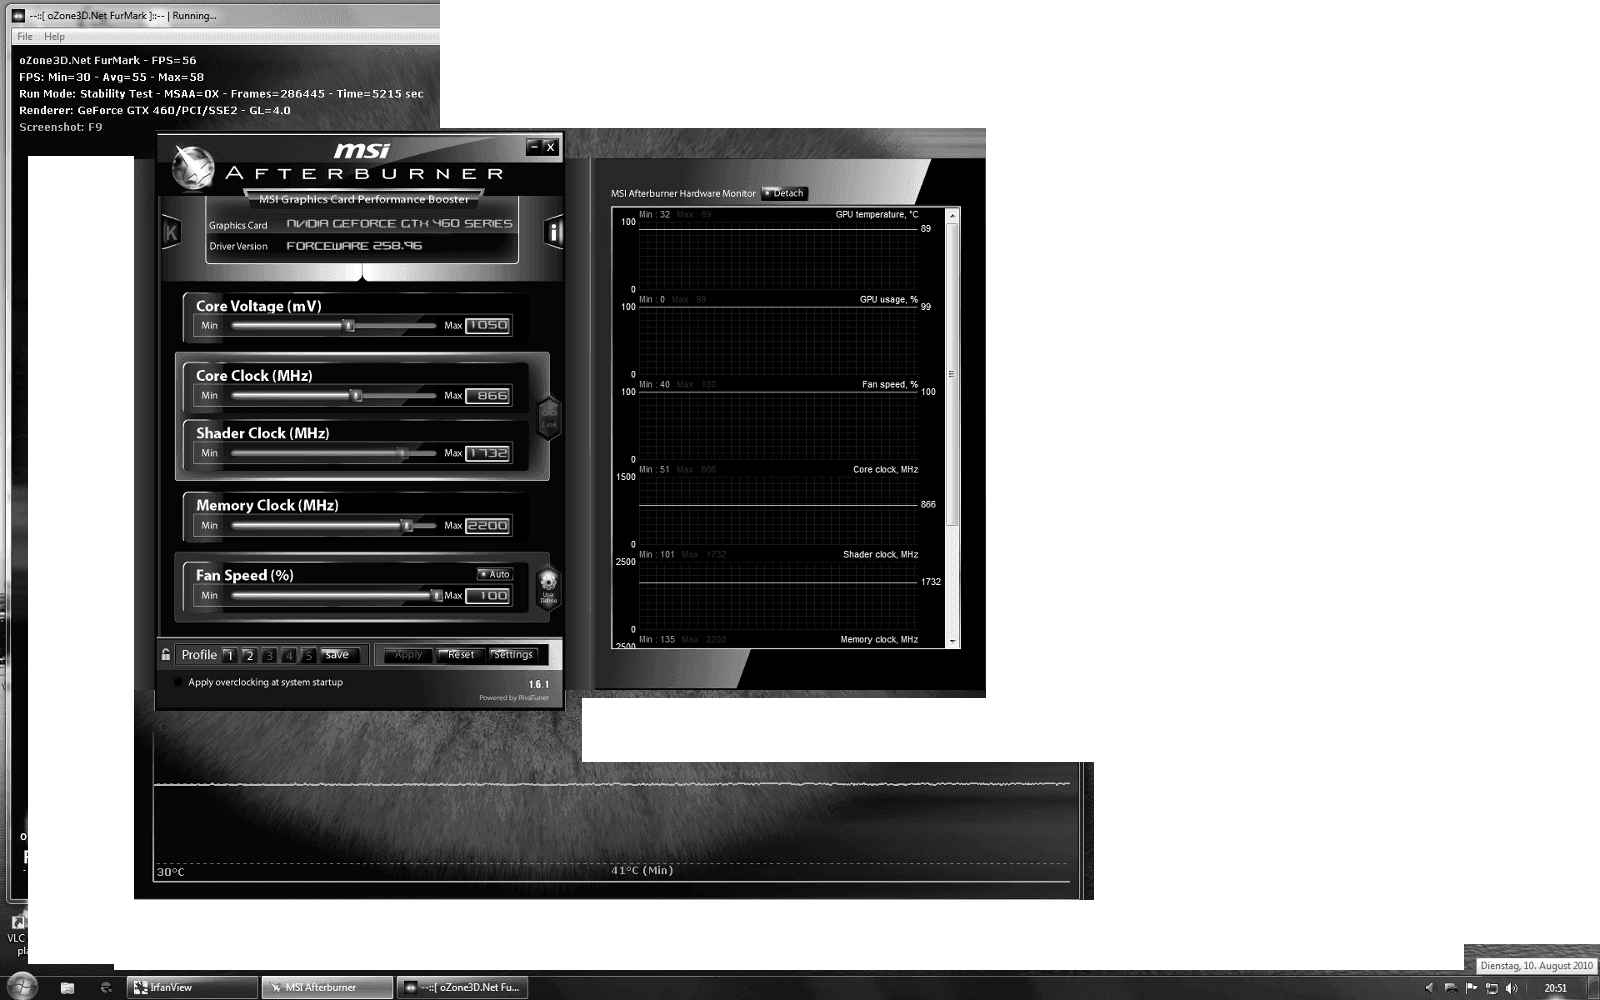Open the information i panel in Afterburner

553,233
